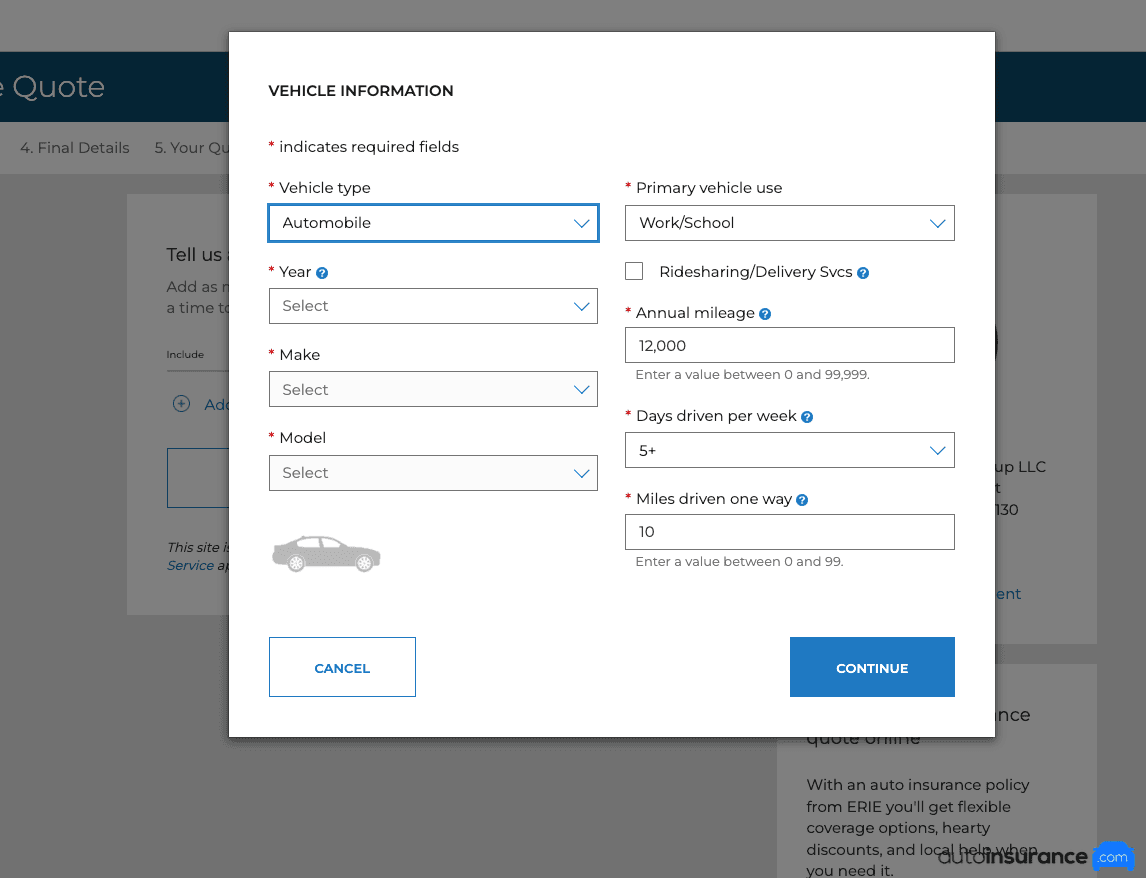Click the Miles driven one way field

point(789,532)
